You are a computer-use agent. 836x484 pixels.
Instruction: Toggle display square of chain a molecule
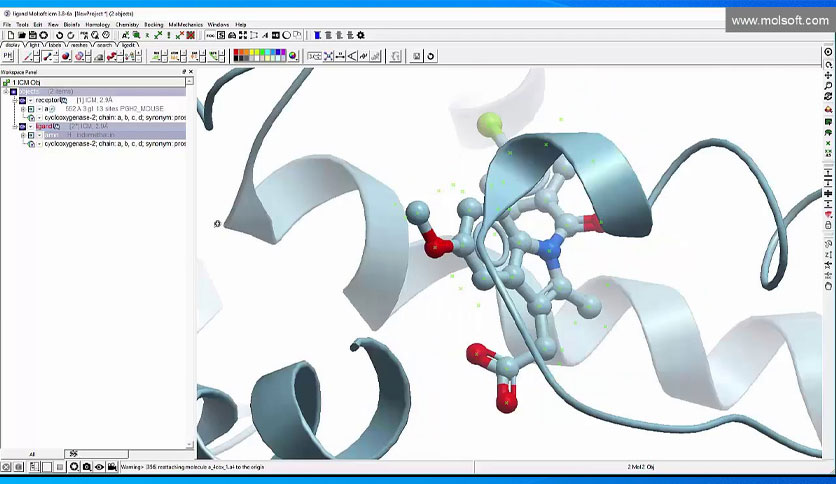[31, 109]
